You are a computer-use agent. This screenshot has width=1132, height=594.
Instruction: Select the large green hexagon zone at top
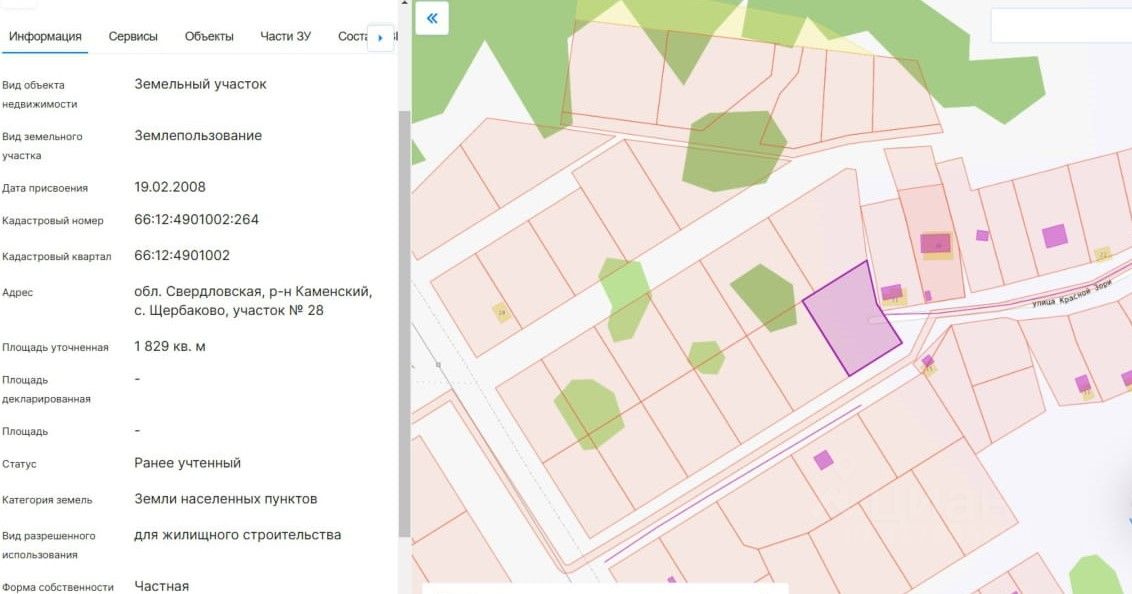pyautogui.click(x=733, y=150)
